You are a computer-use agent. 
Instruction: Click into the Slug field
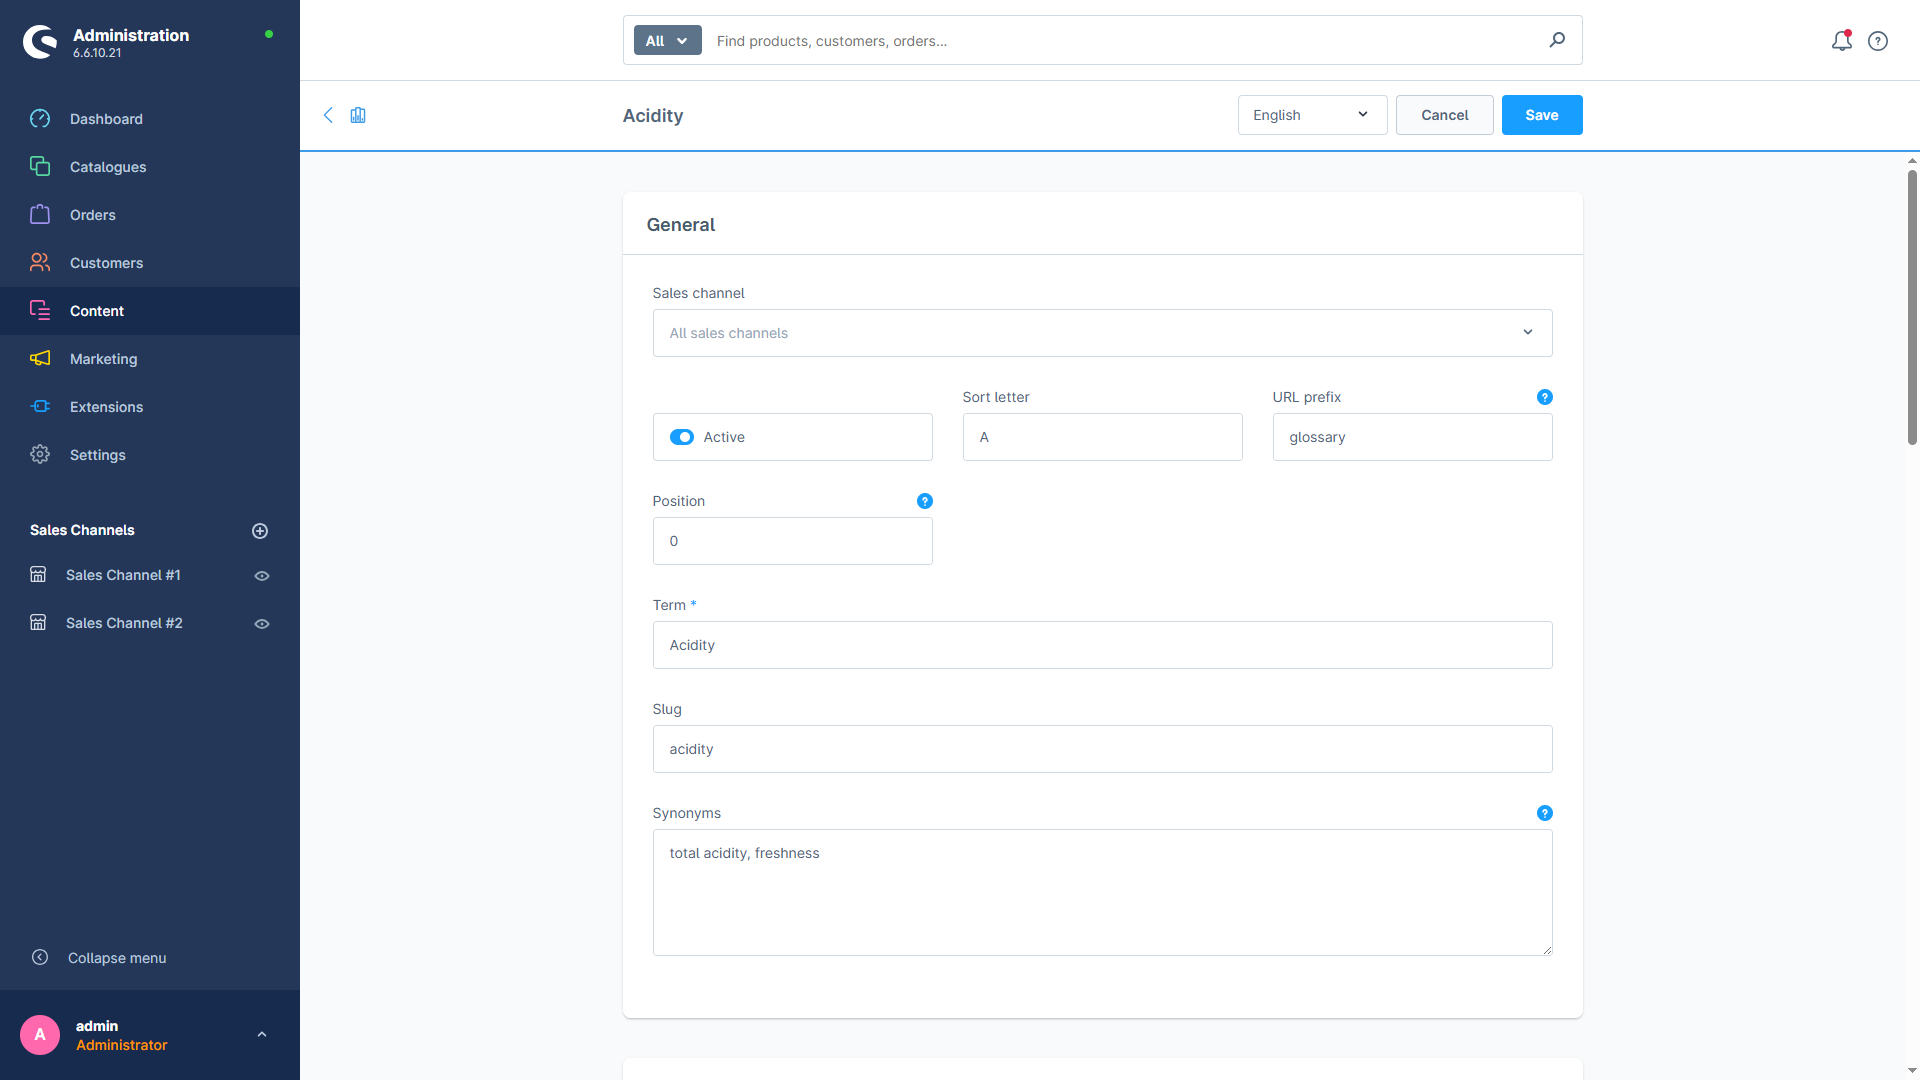point(1102,749)
